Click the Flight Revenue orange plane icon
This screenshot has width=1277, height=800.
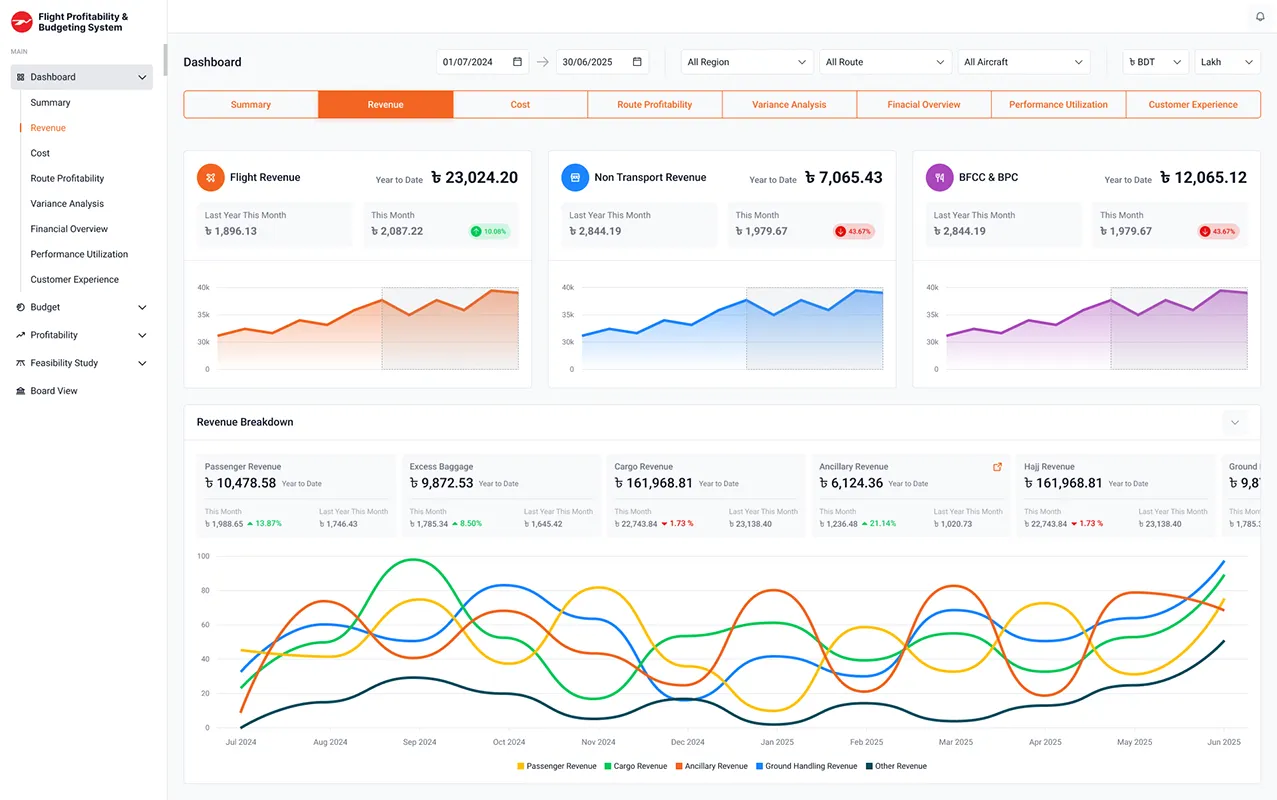pos(210,178)
